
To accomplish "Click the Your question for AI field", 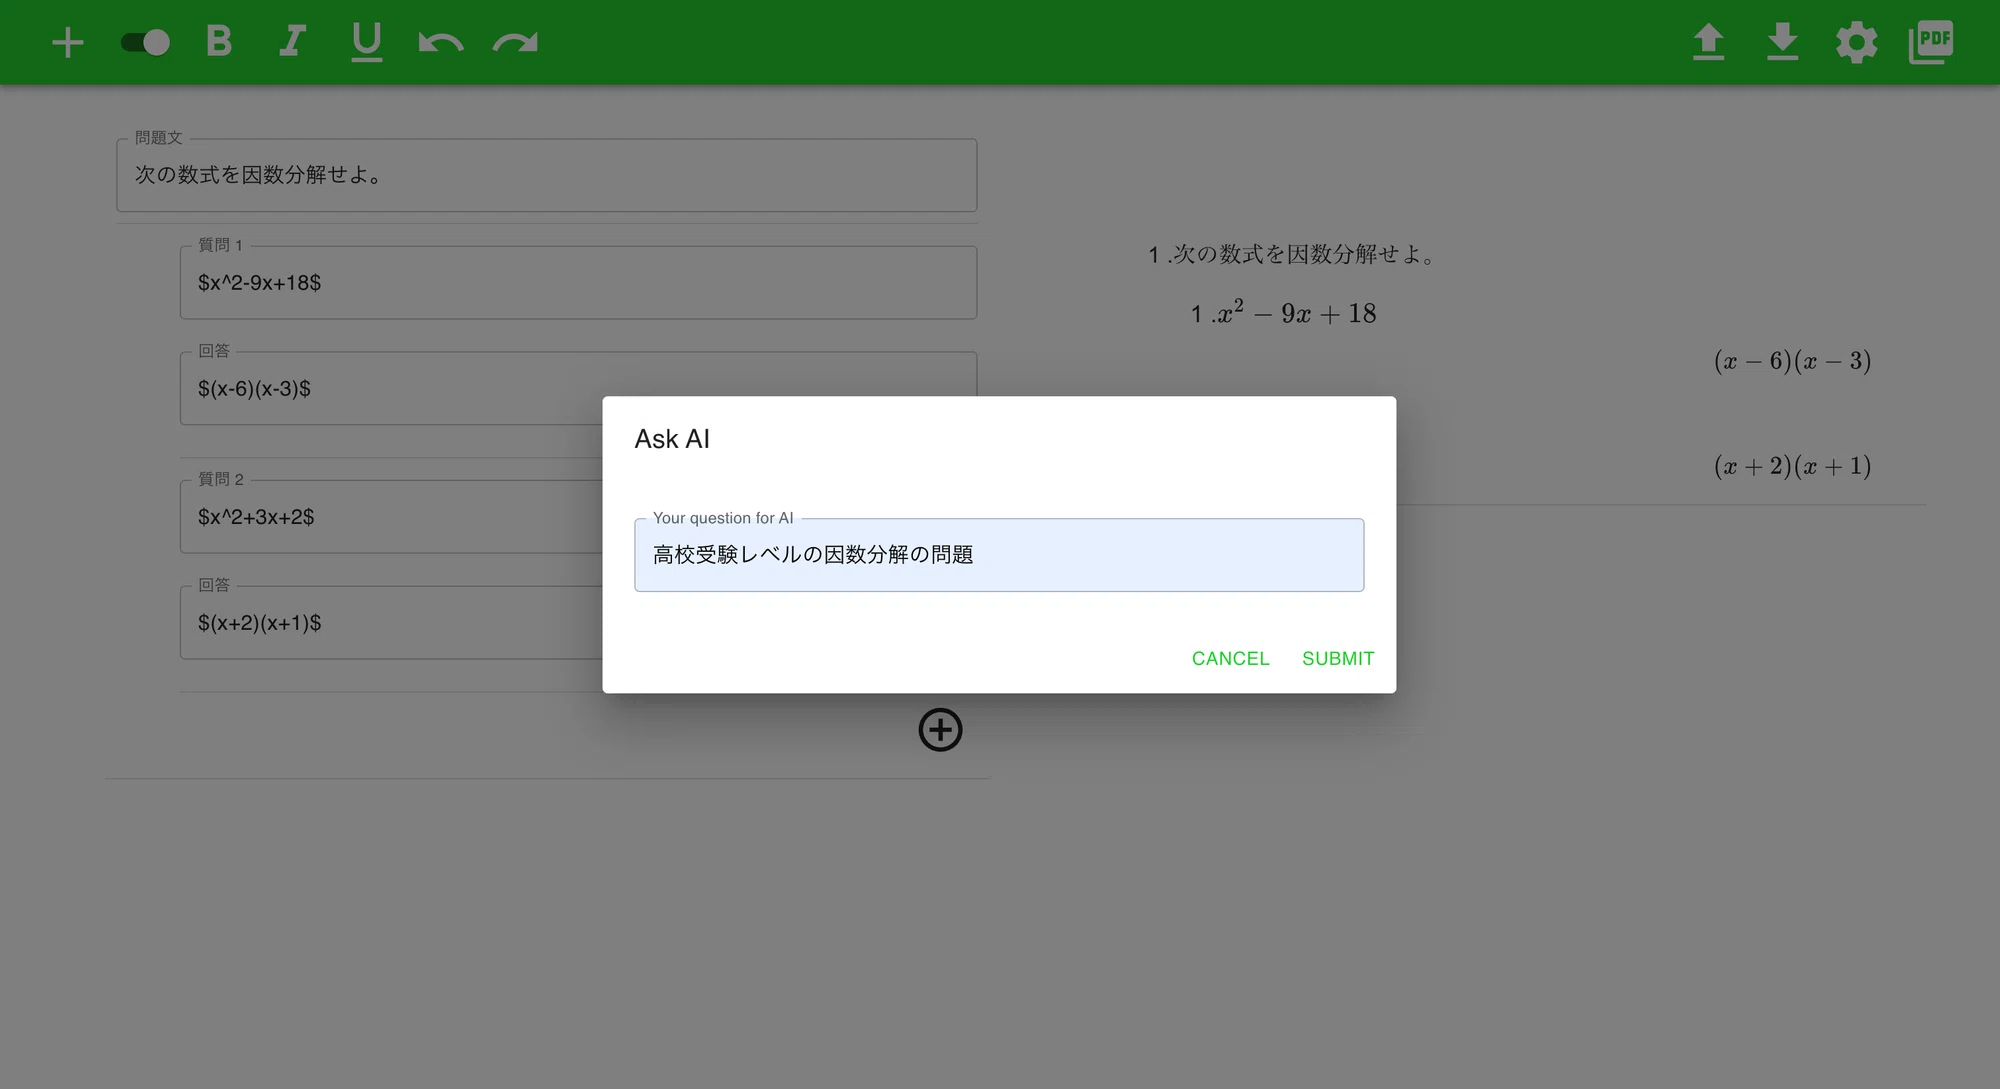I will (x=998, y=555).
